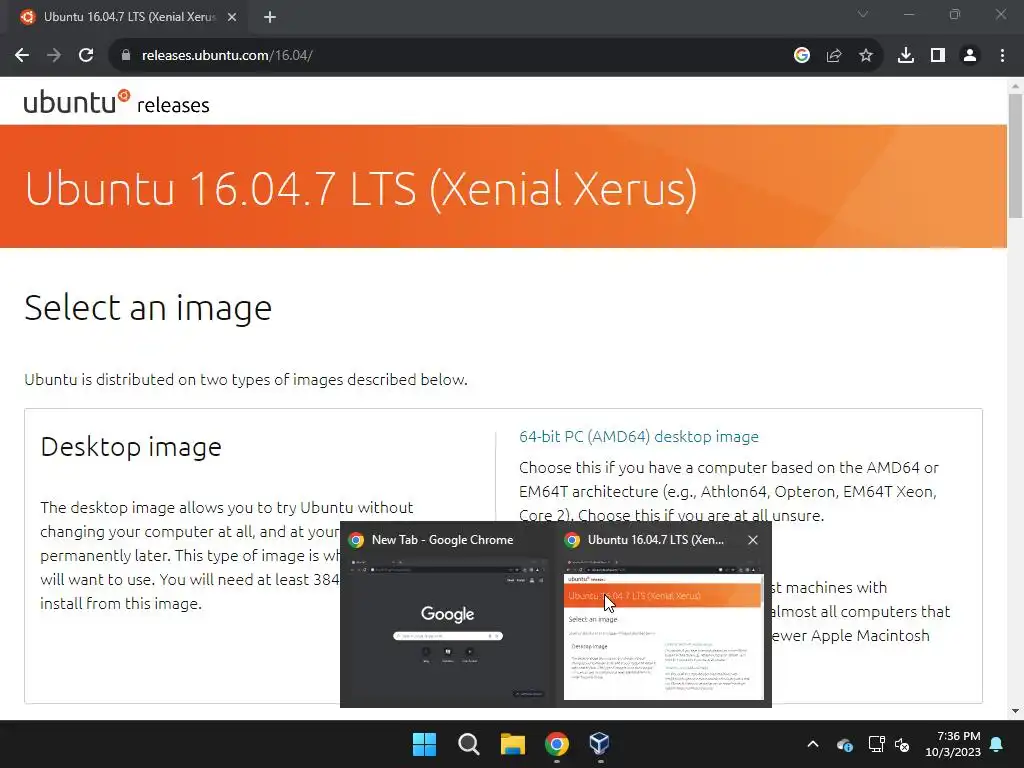Click the page vertical scrollbar thumb
This screenshot has height=768, width=1024.
[x=1015, y=155]
